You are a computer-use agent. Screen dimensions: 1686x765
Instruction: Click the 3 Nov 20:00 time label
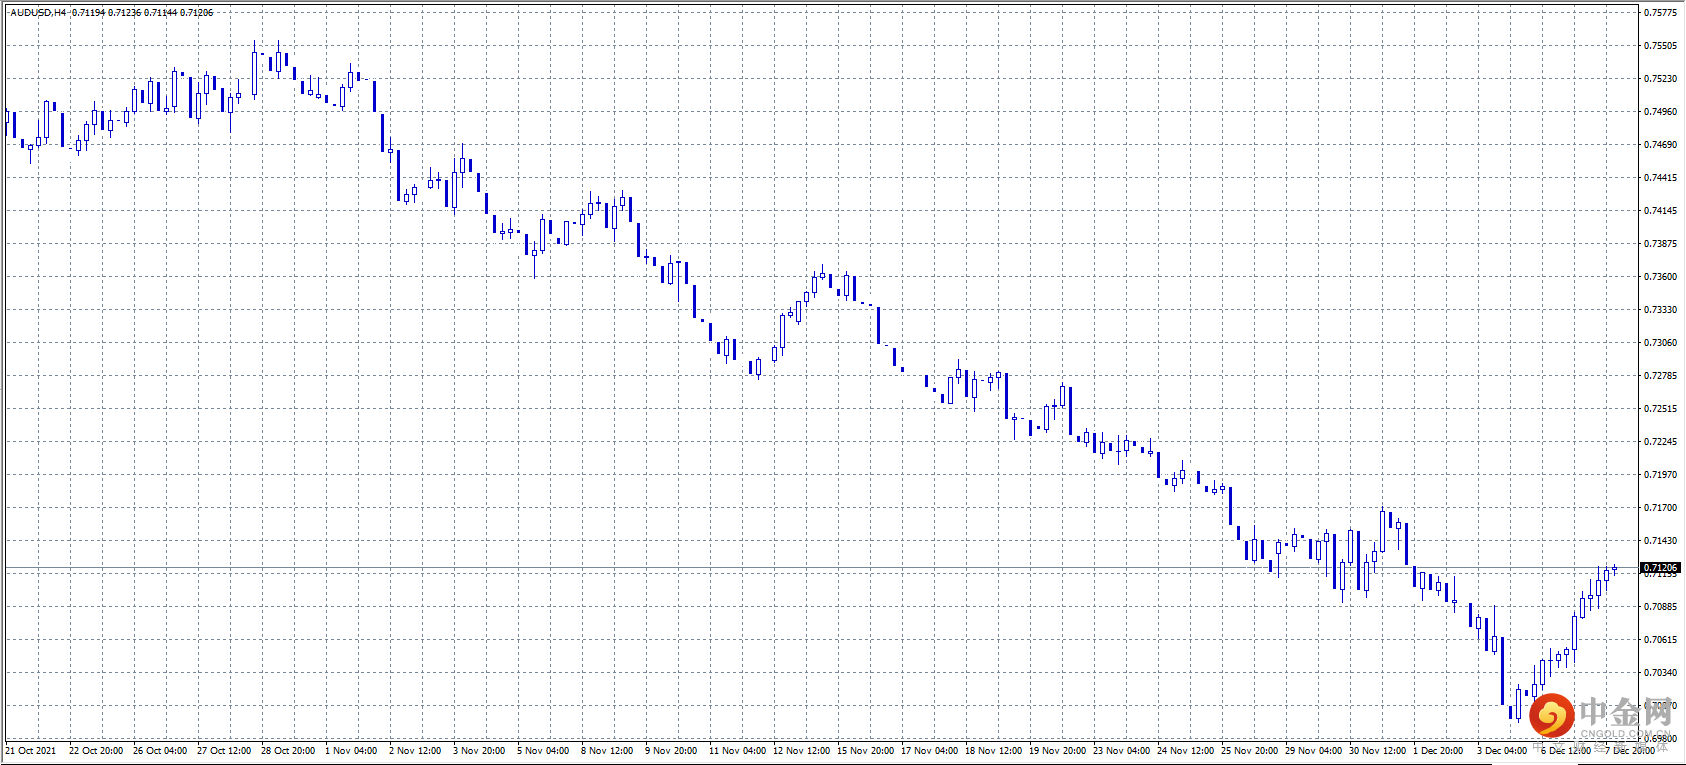(x=479, y=751)
